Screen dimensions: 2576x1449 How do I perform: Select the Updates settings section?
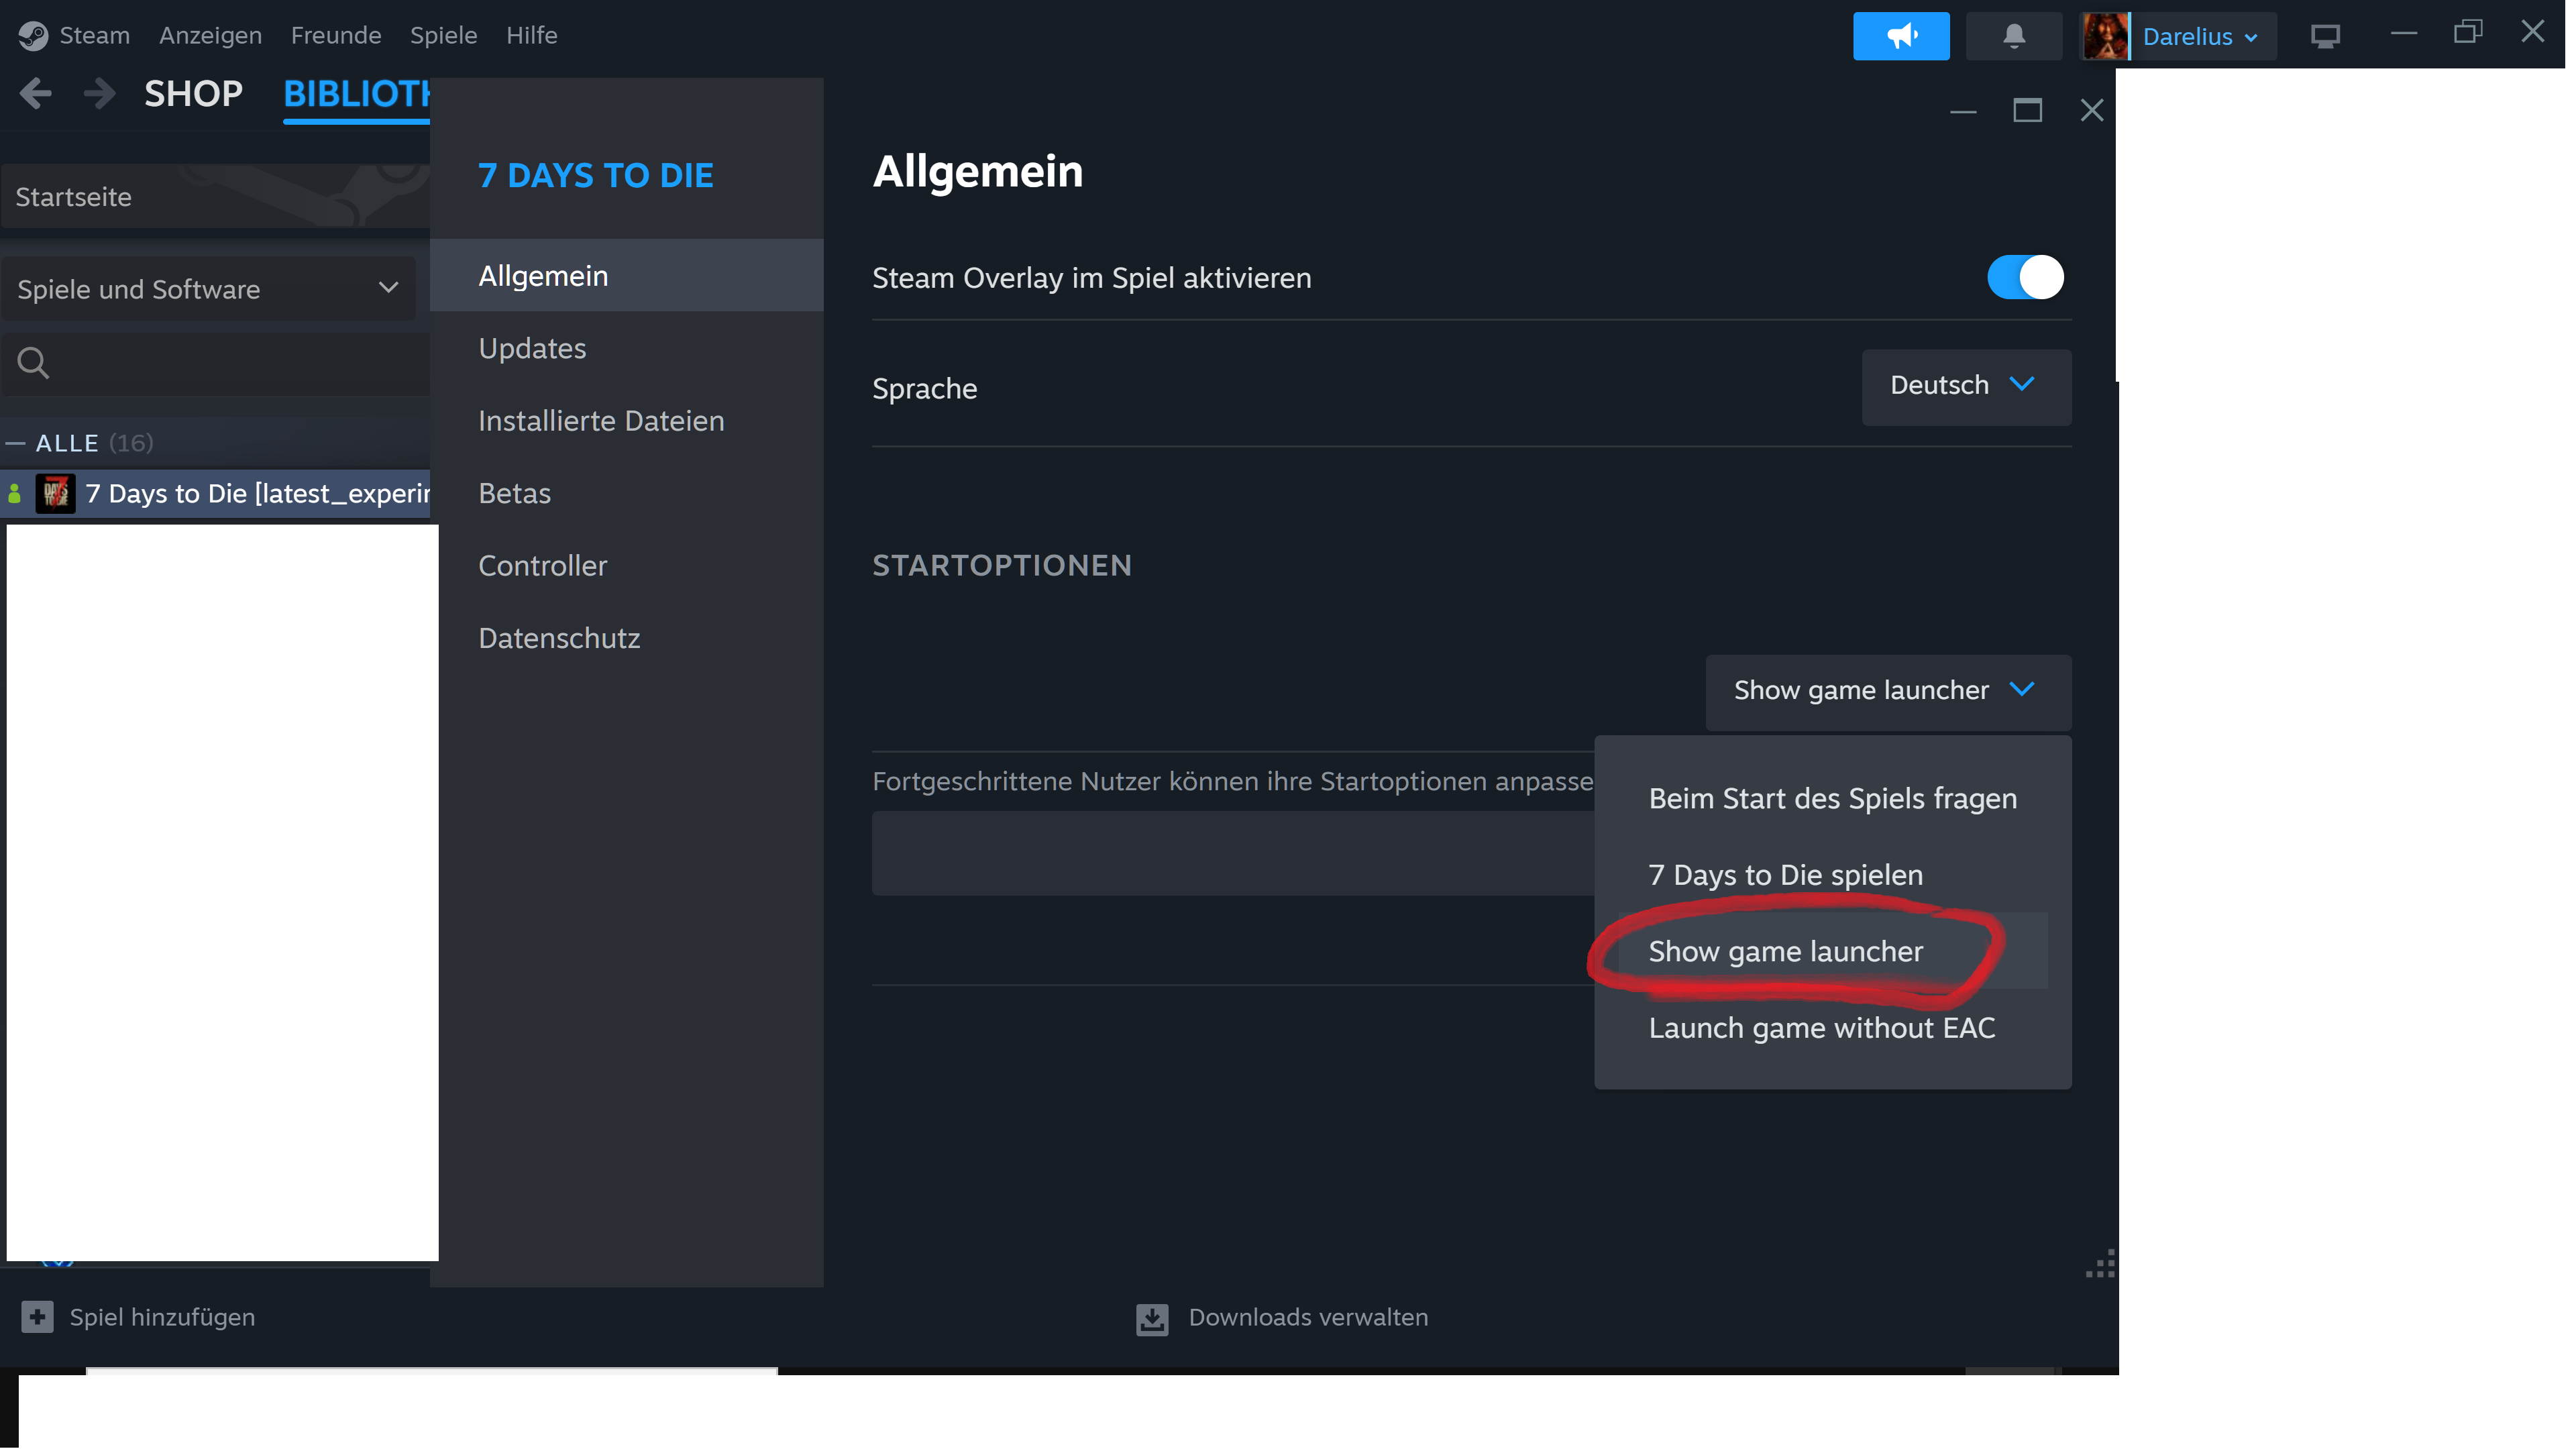click(626, 348)
